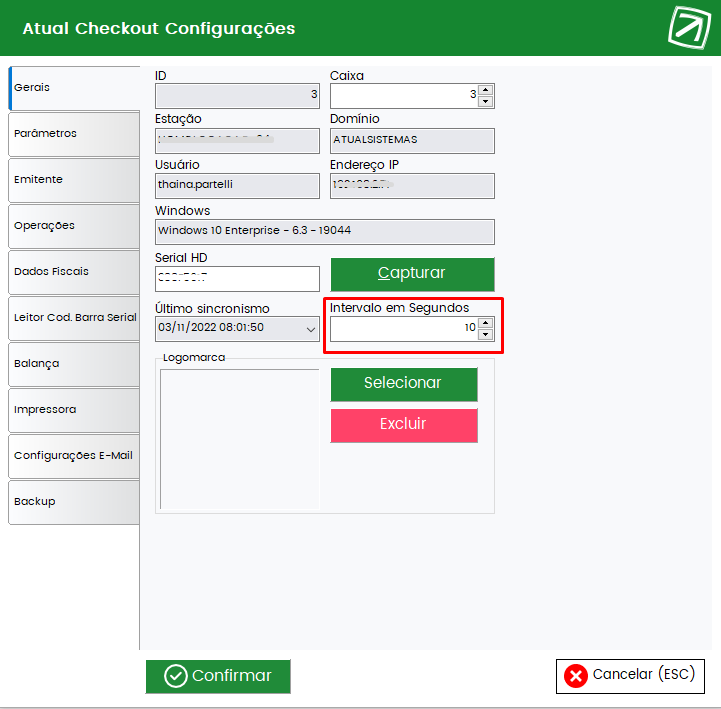Click the Domínio field ATUALSISTEMAS
The height and width of the screenshot is (709, 721).
412,141
